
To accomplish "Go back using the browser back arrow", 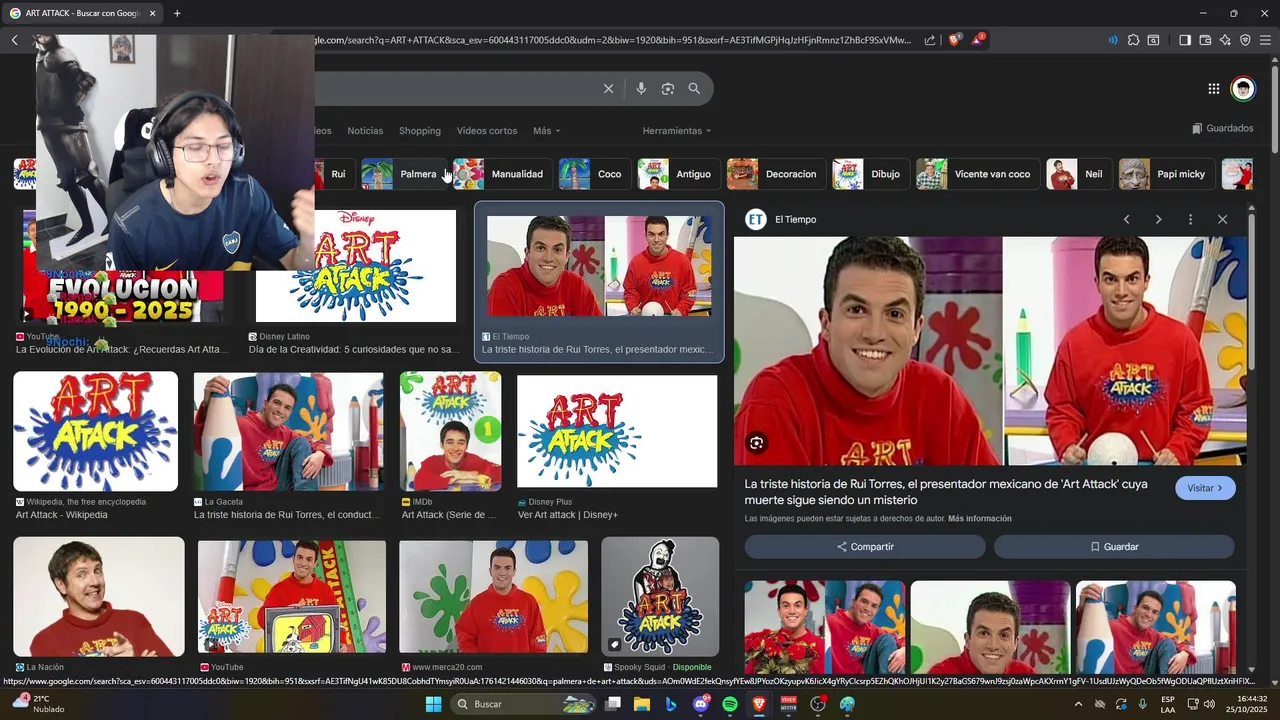I will click(15, 40).
